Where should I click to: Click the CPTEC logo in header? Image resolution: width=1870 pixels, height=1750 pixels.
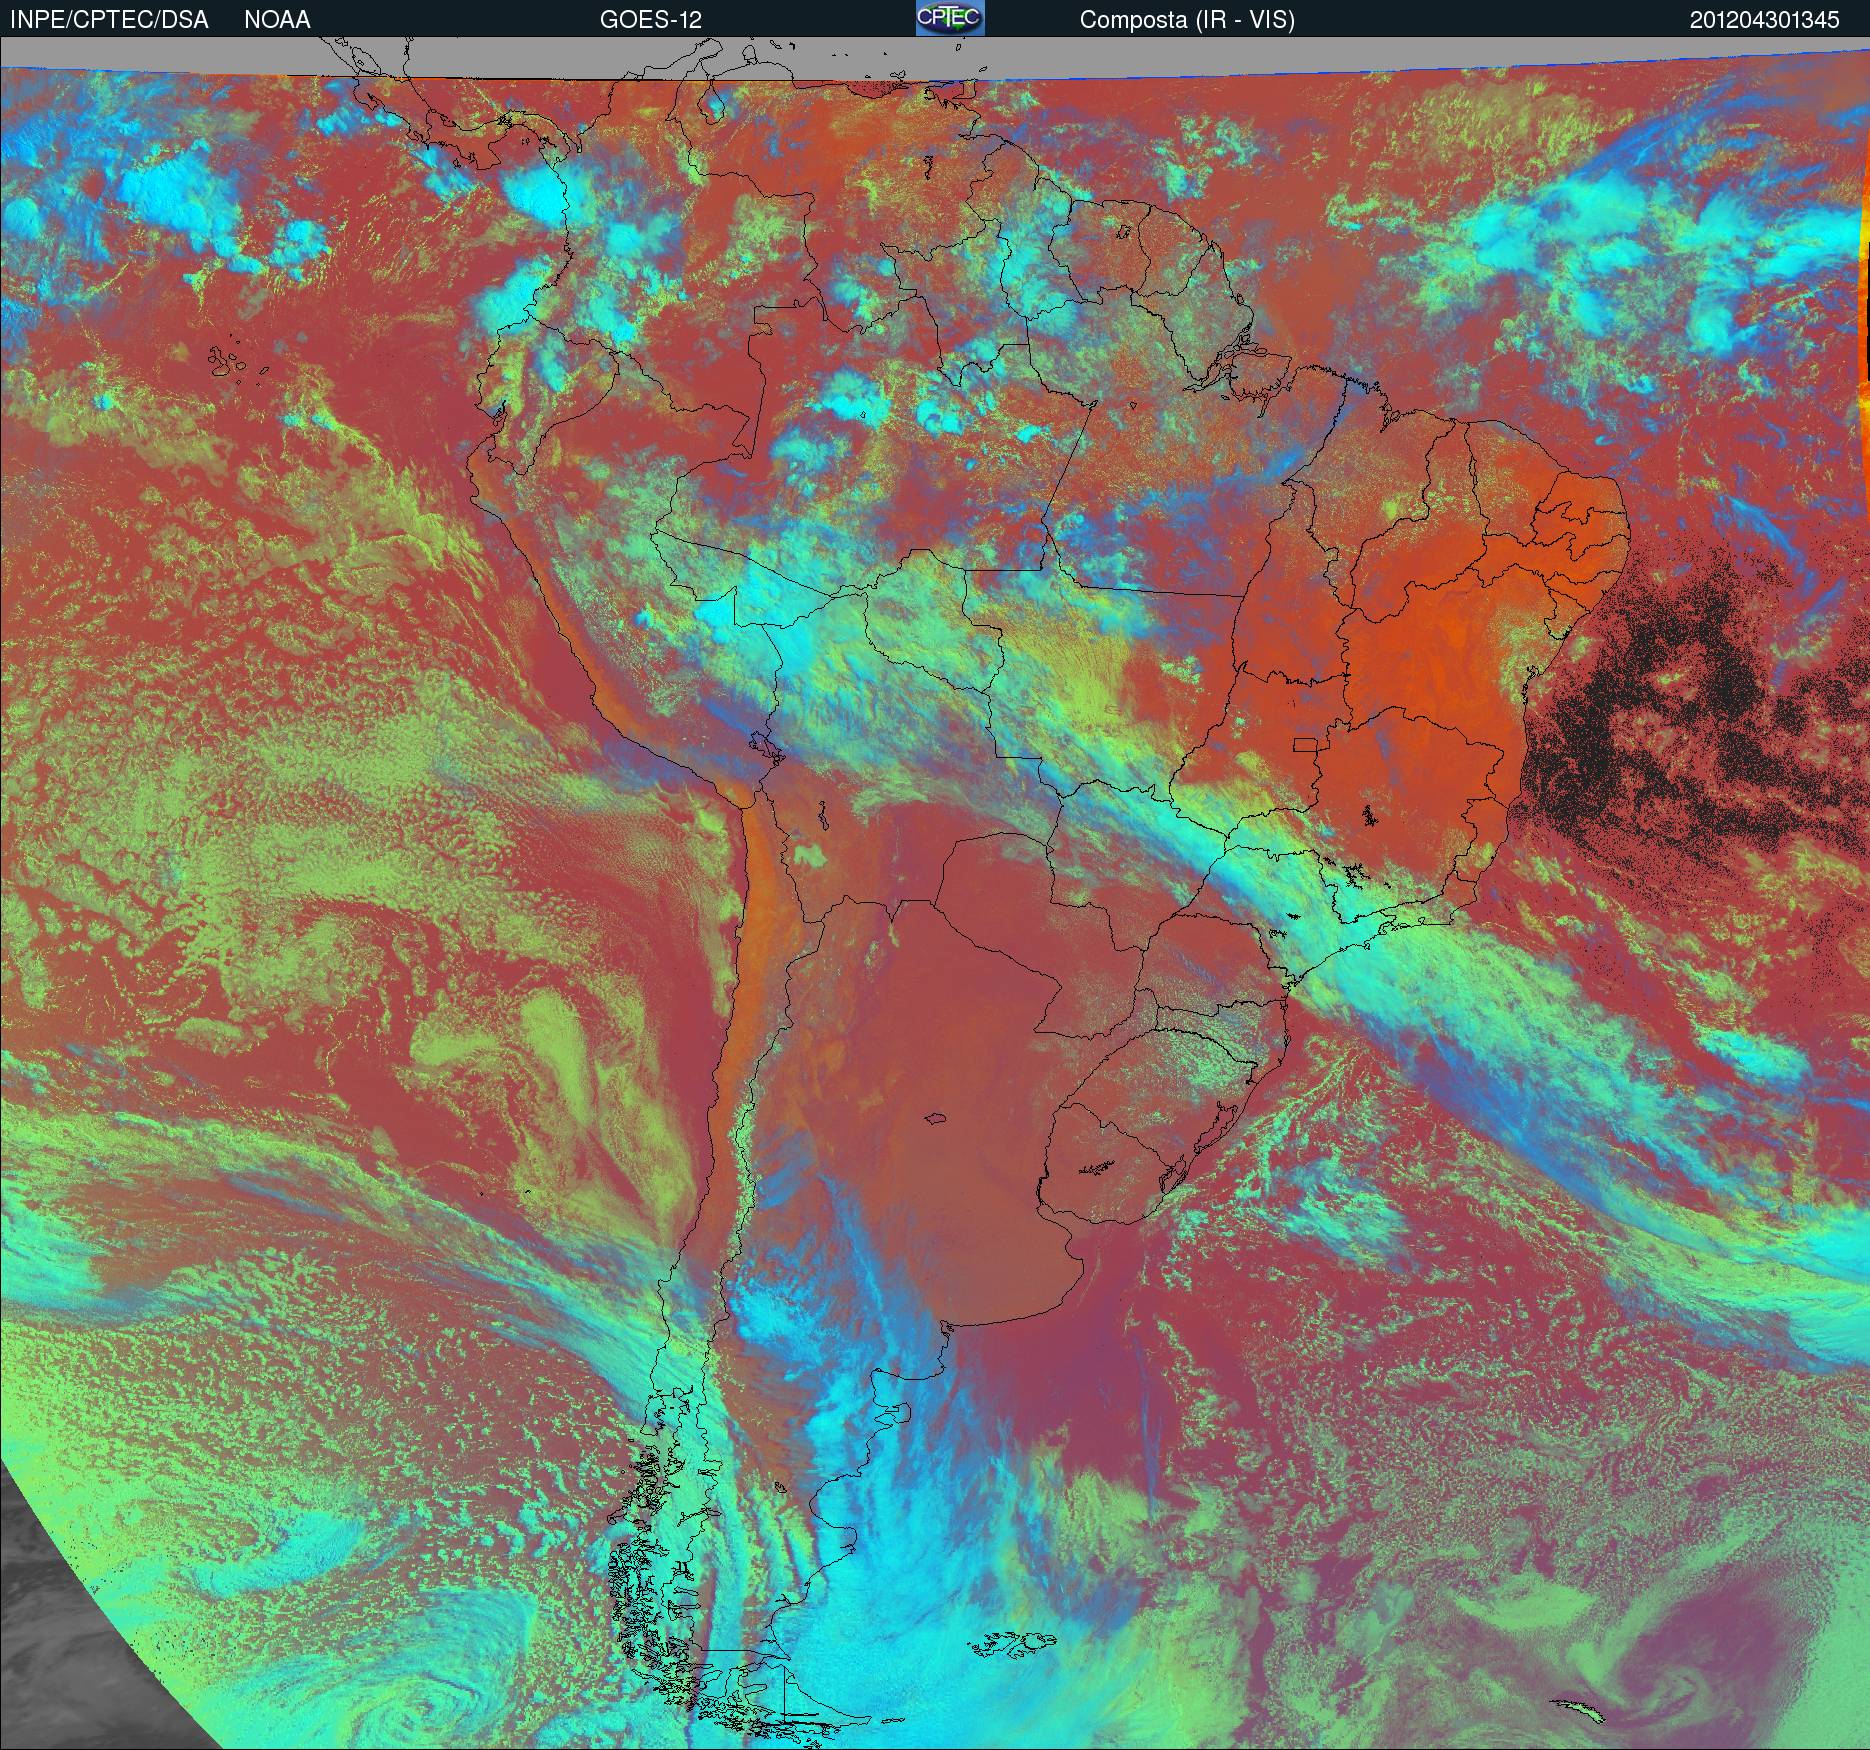point(950,18)
